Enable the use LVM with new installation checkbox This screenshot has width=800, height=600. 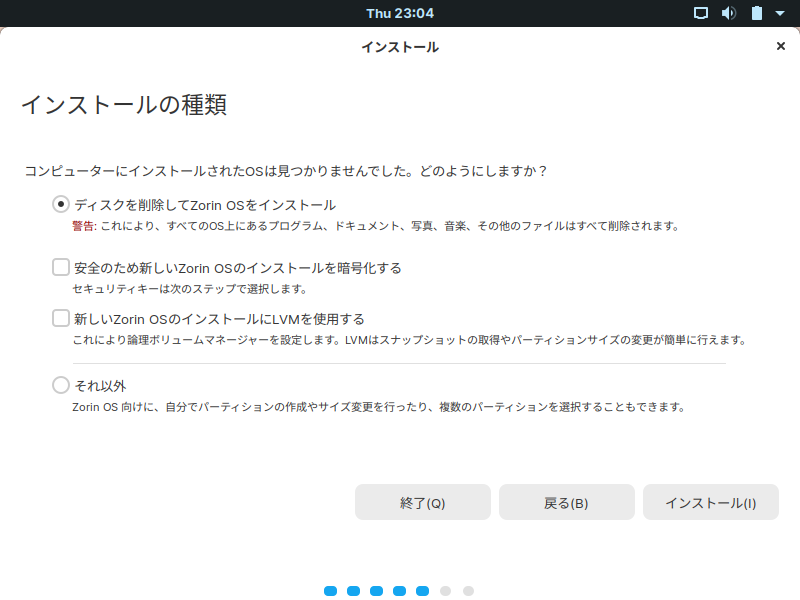[x=61, y=318]
